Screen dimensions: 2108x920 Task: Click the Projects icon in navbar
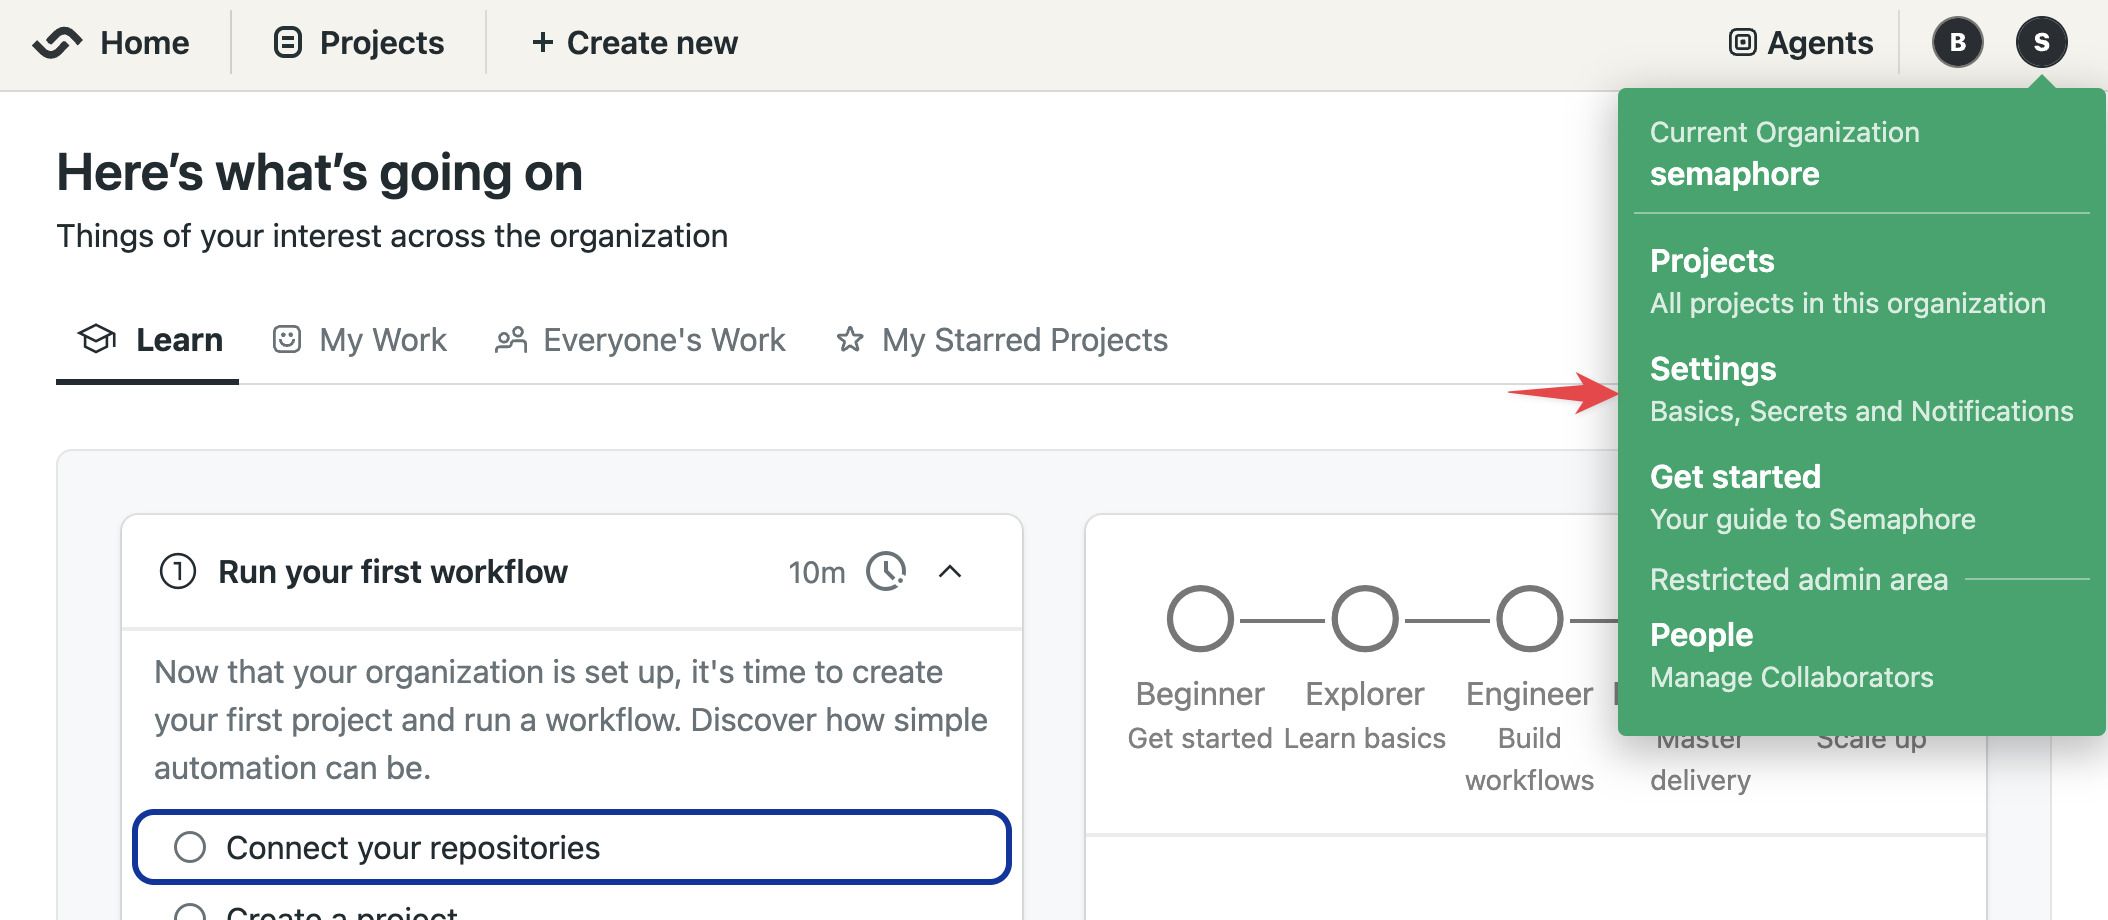[288, 43]
